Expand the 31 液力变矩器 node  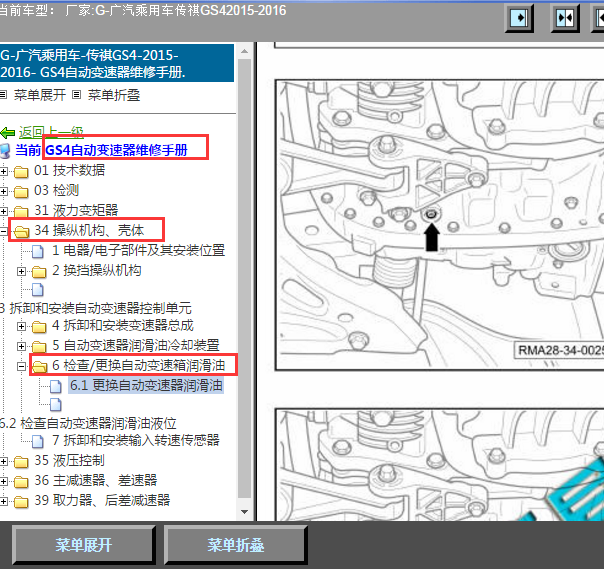3,211
